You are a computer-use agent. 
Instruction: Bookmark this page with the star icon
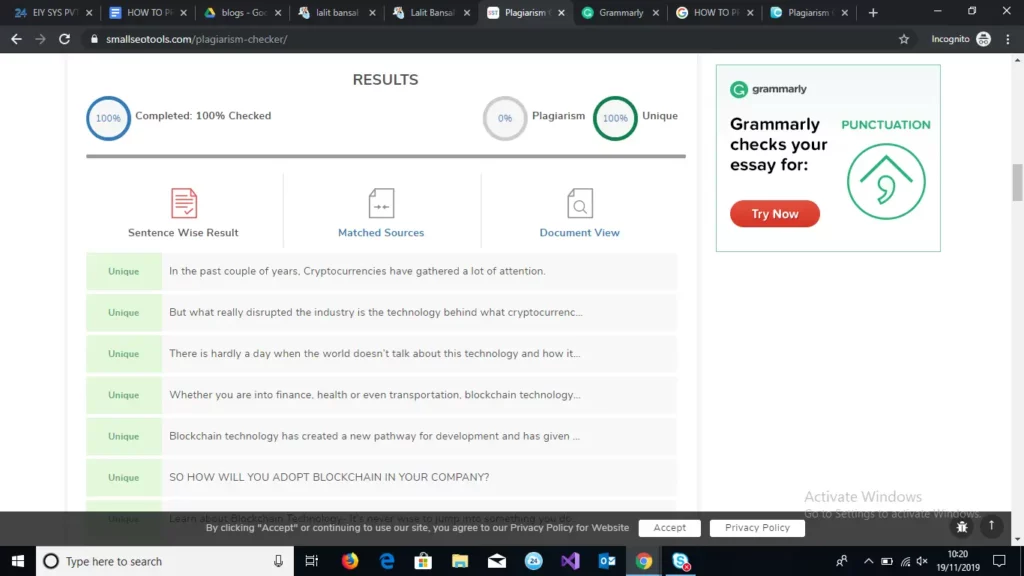(904, 39)
